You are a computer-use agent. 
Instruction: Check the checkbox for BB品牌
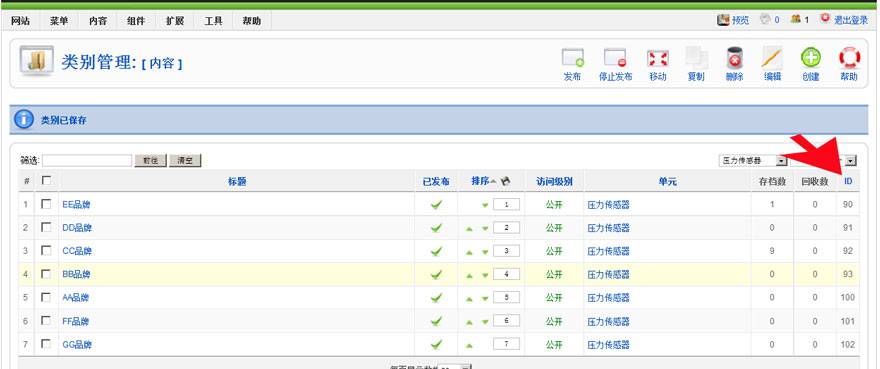pos(47,274)
